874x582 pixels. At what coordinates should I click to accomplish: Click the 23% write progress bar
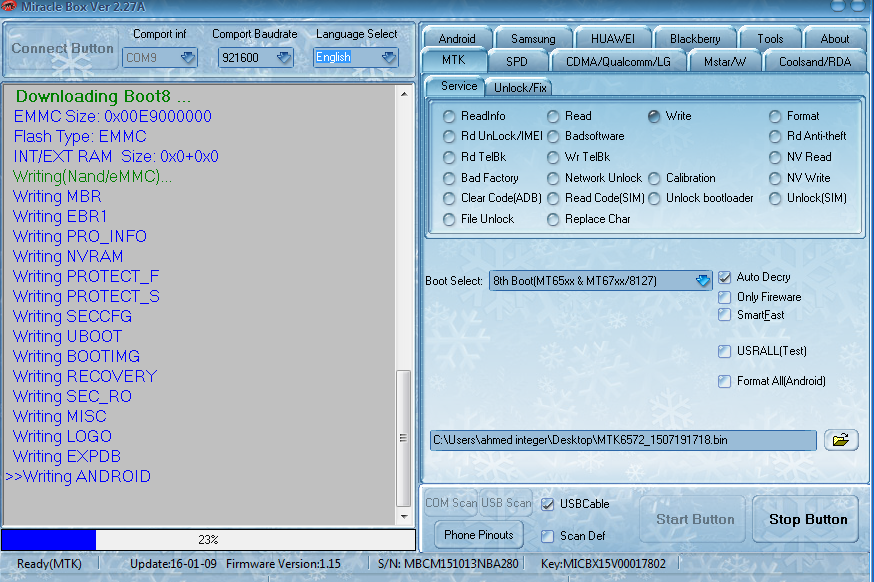(x=208, y=540)
